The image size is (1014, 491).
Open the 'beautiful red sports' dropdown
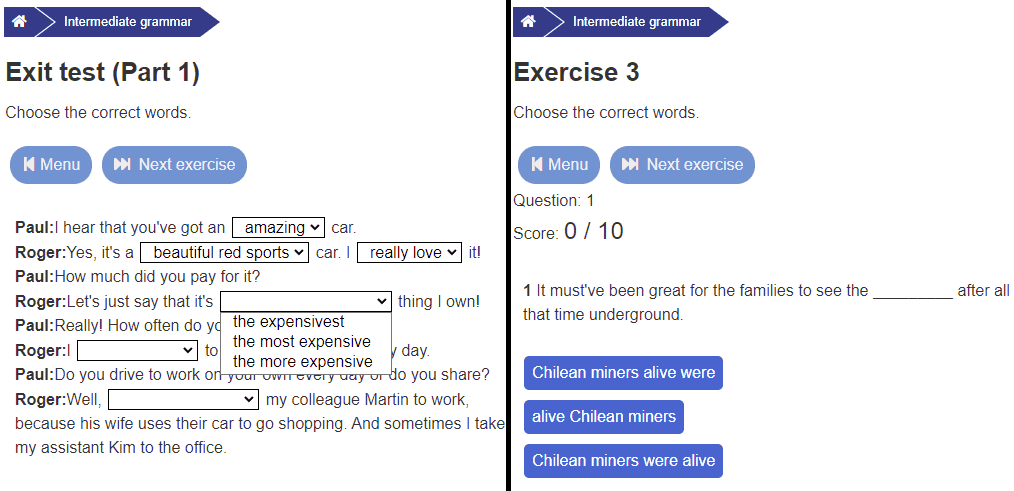click(225, 253)
